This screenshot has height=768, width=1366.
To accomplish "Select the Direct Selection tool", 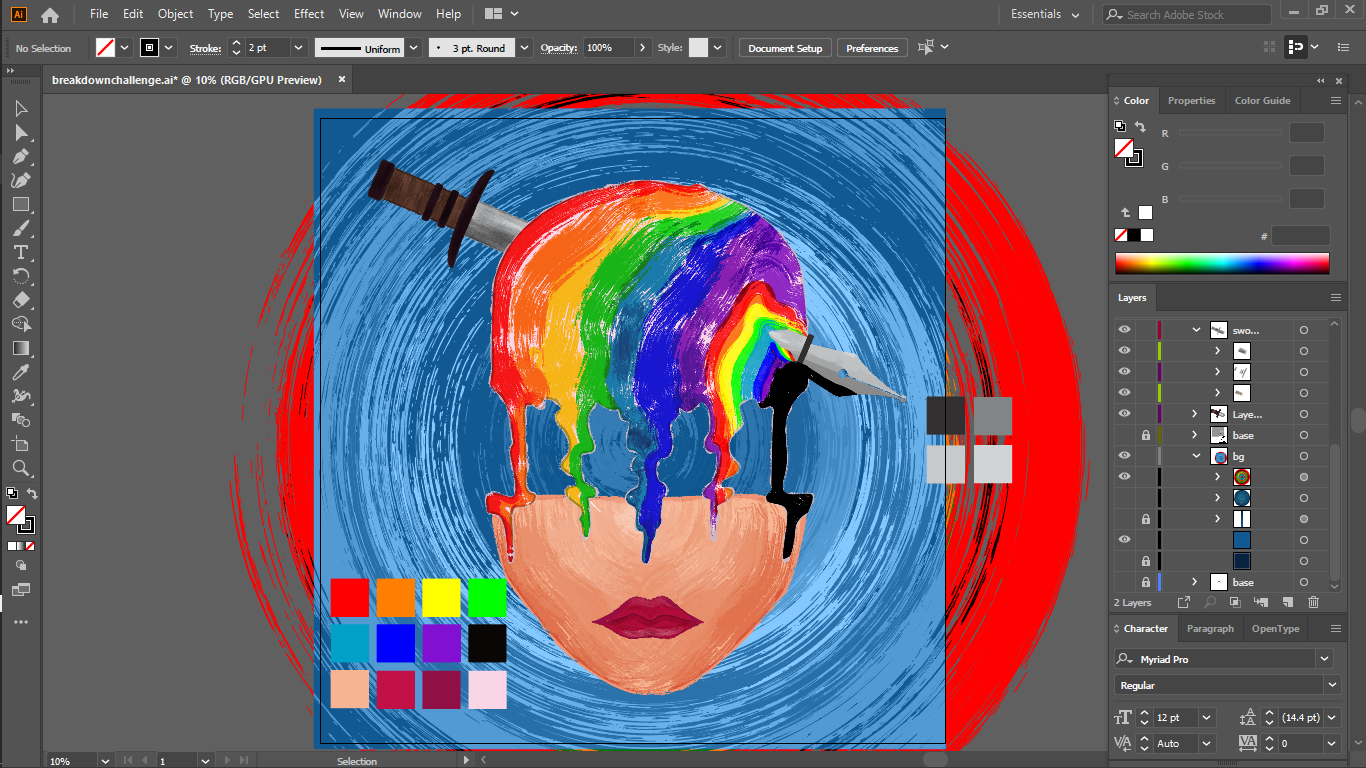I will 21,132.
